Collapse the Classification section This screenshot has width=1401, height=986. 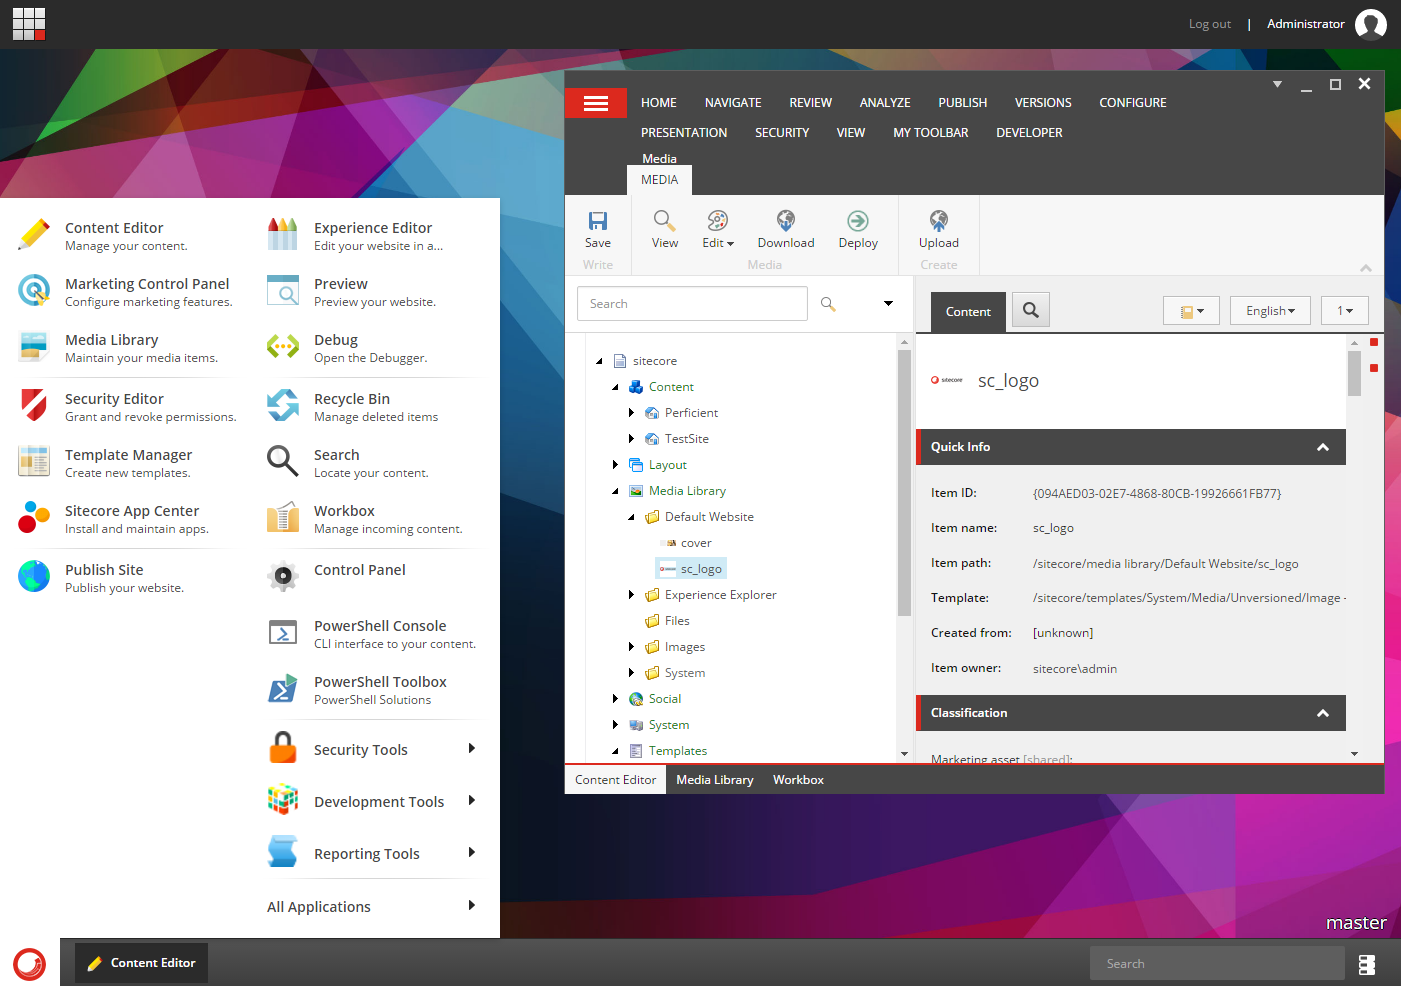coord(1323,713)
